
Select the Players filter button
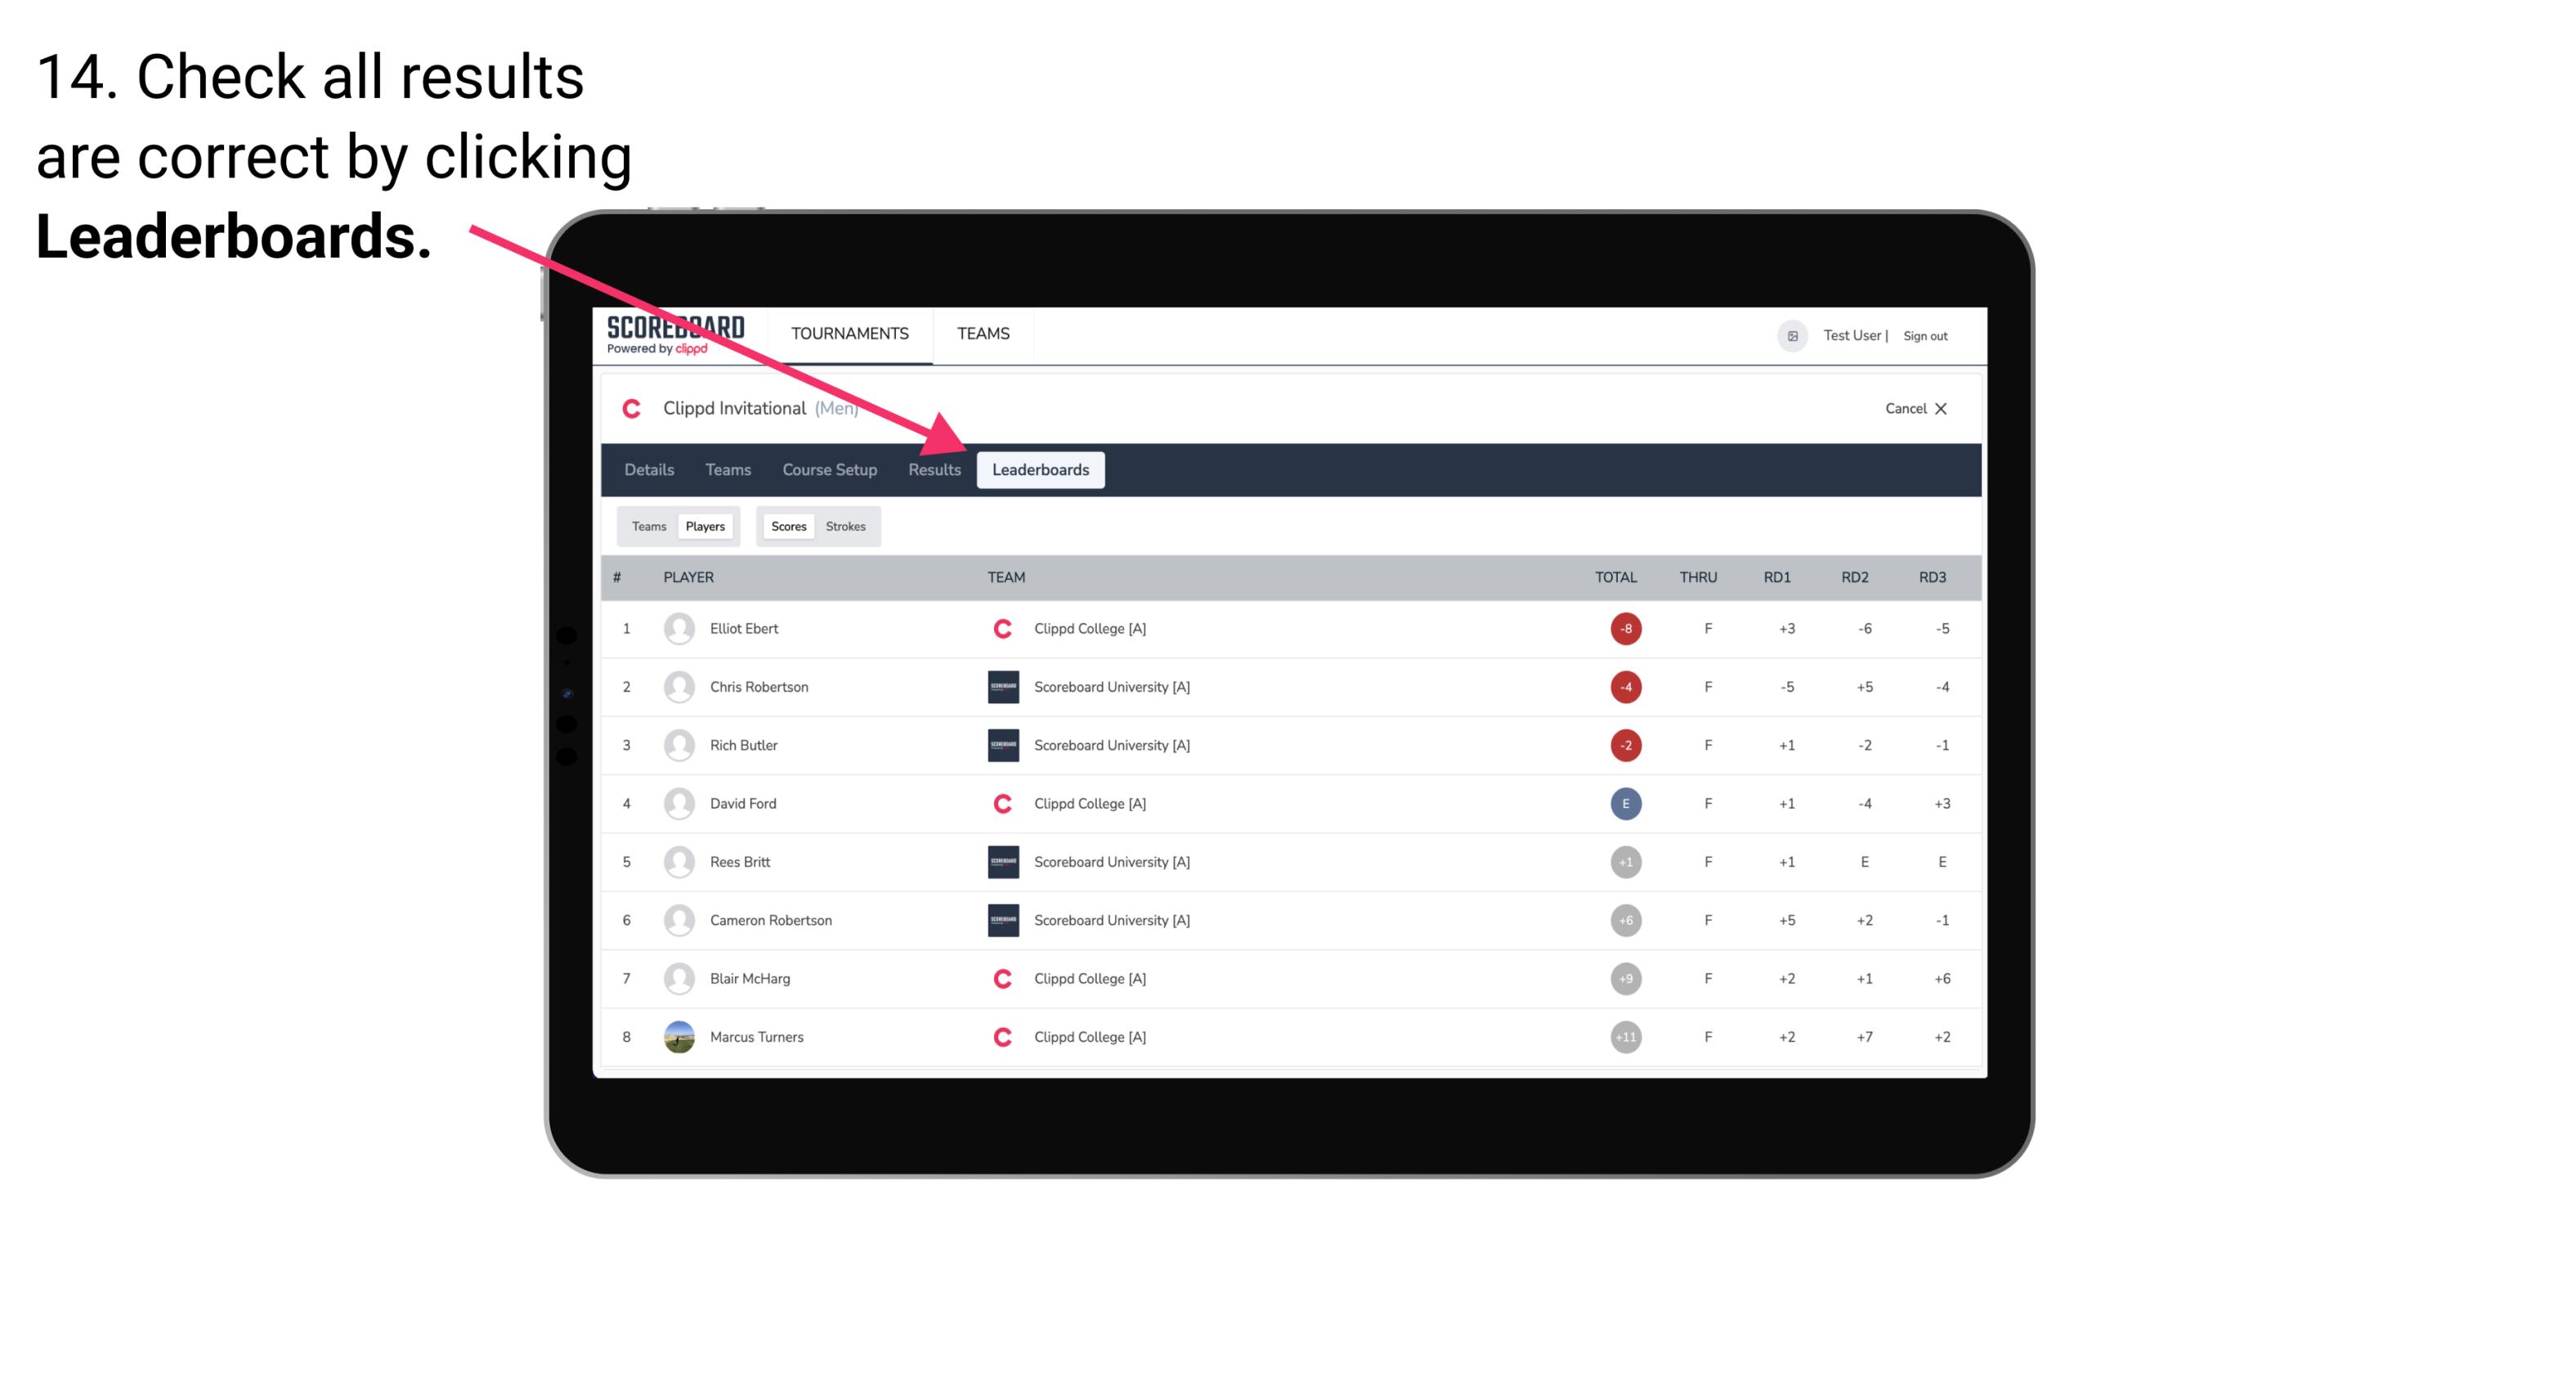click(706, 526)
